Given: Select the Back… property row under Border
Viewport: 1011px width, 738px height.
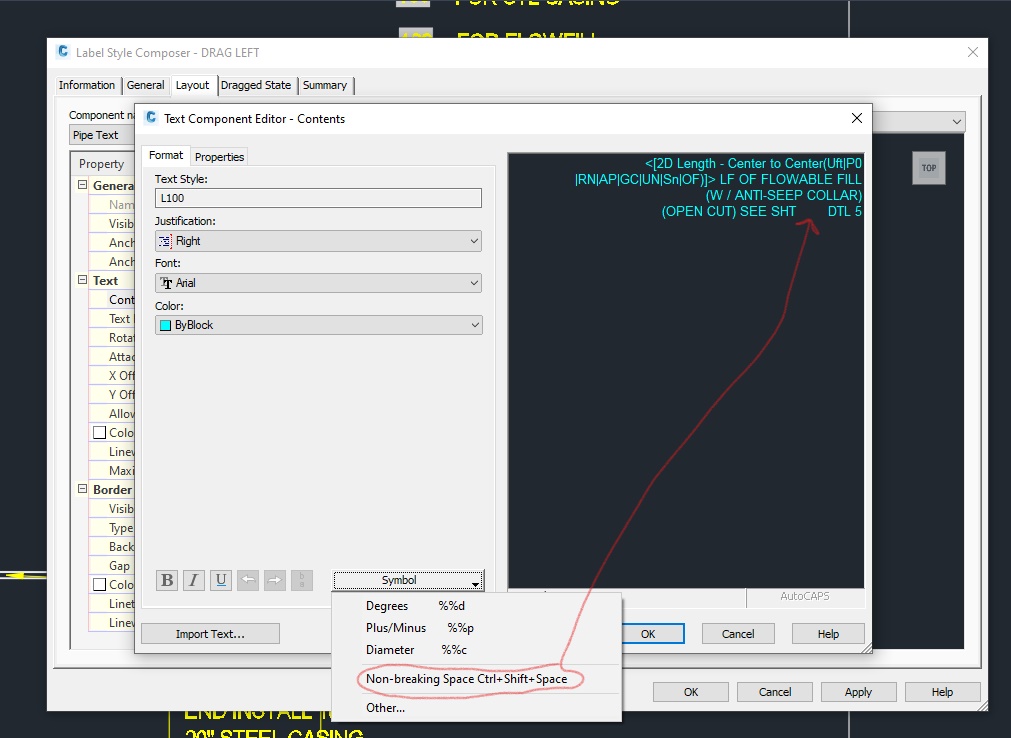Looking at the screenshot, I should [112, 547].
